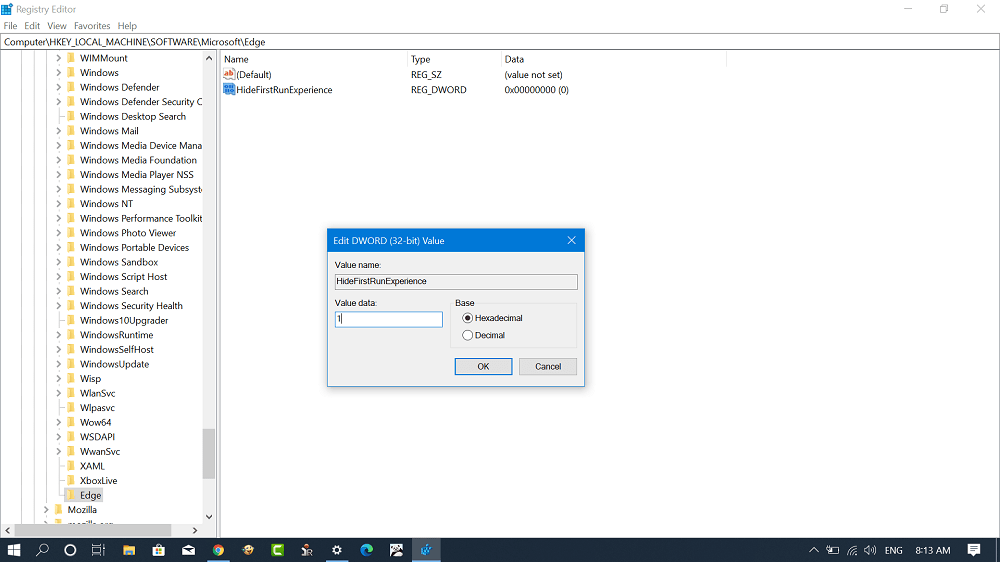Viewport: 1000px width, 562px height.
Task: Click the tree horizontal scrollbar thumb
Action: click(93, 530)
